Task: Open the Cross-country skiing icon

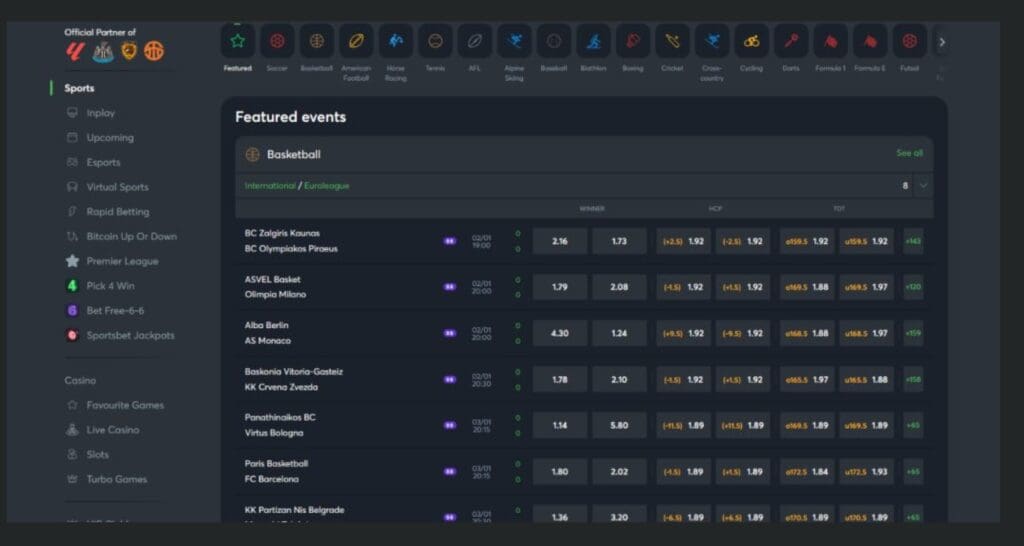Action: (x=712, y=41)
